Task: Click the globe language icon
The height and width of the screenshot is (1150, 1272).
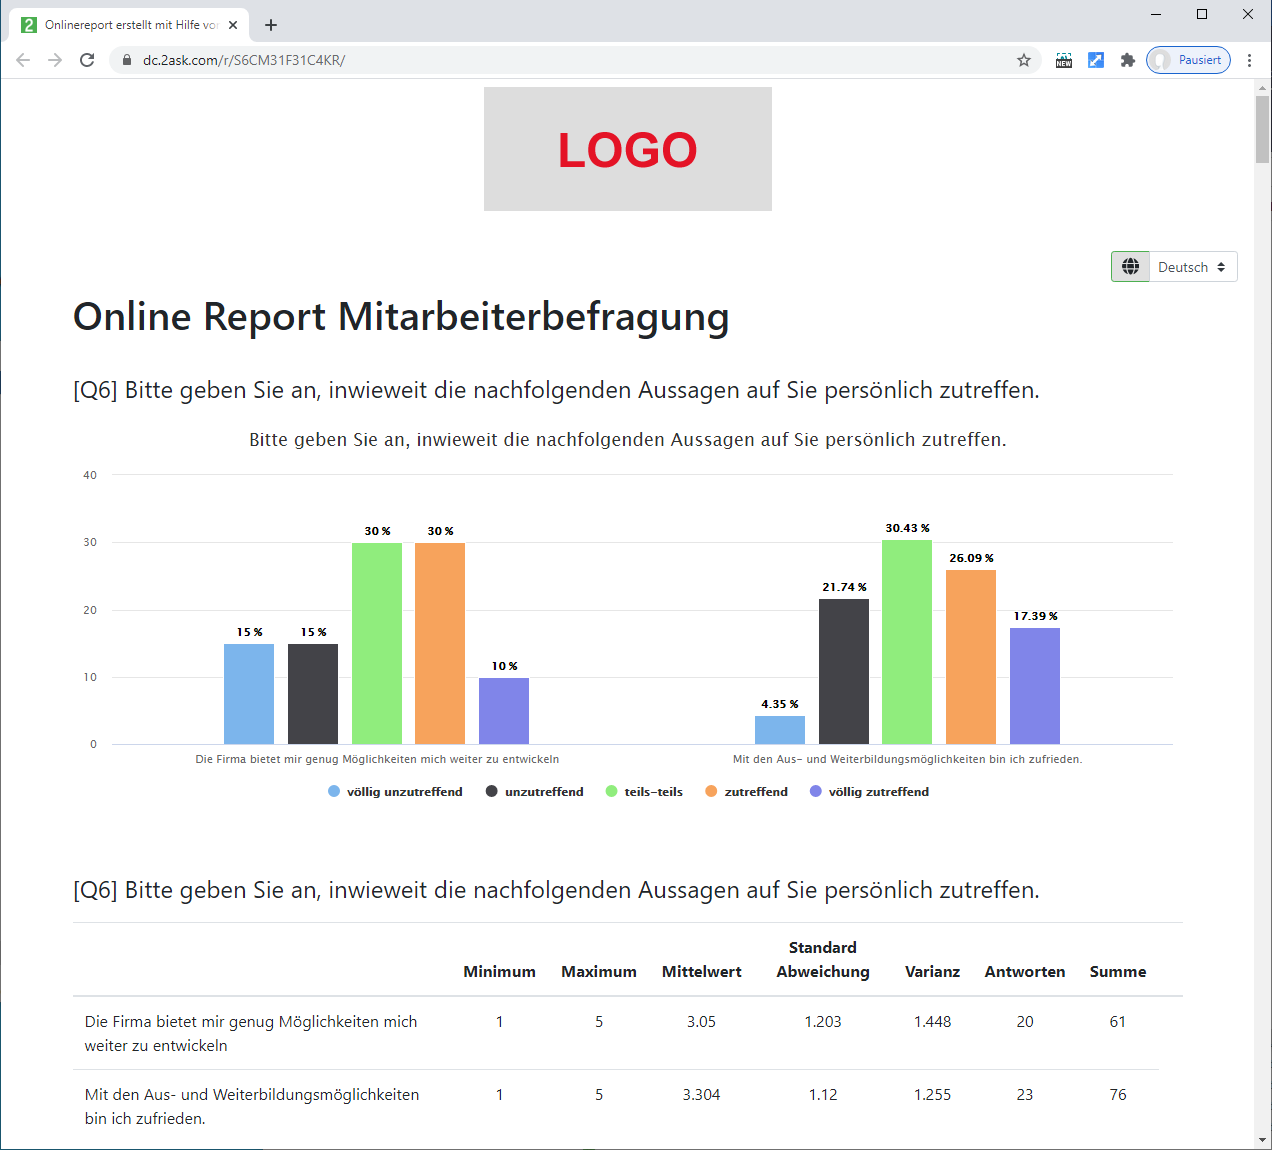Action: pyautogui.click(x=1131, y=267)
